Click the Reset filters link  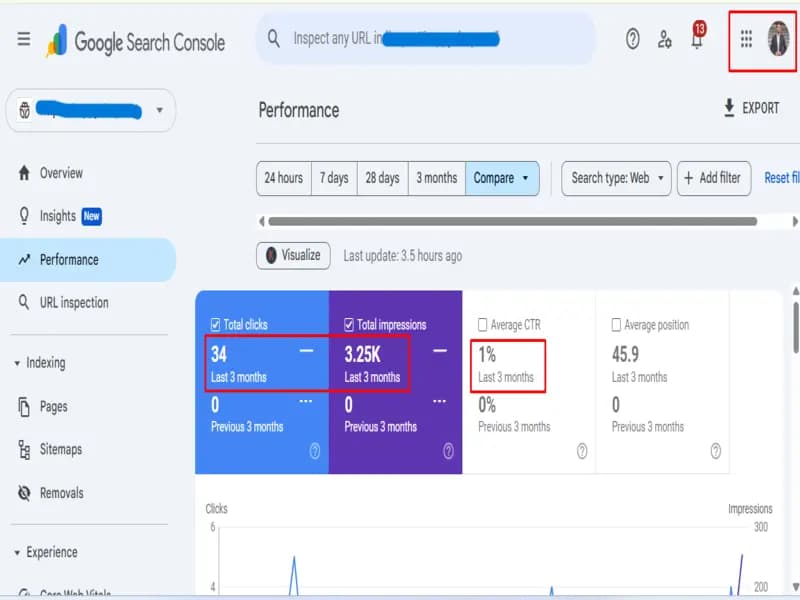point(782,178)
